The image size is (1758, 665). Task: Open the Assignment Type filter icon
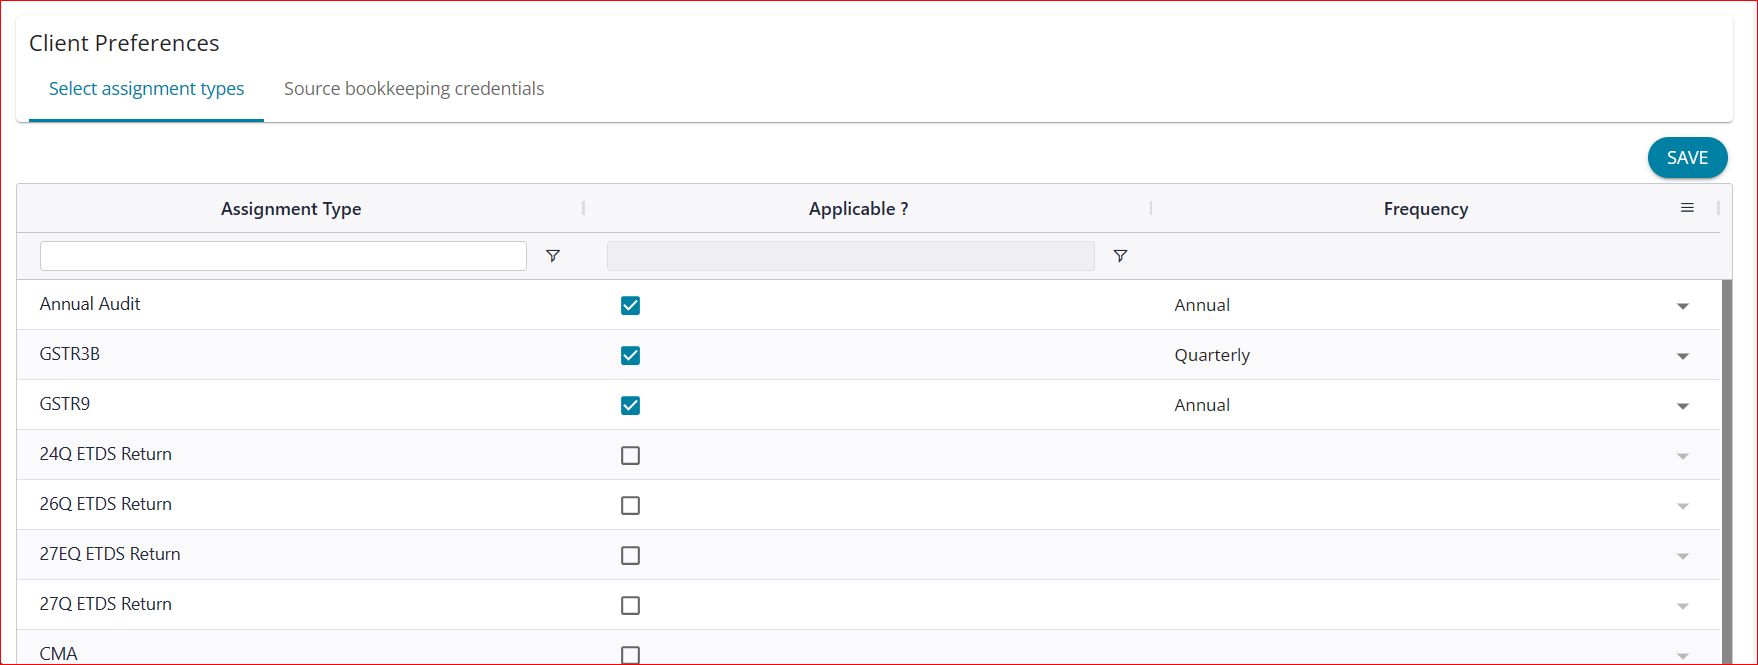[x=552, y=256]
